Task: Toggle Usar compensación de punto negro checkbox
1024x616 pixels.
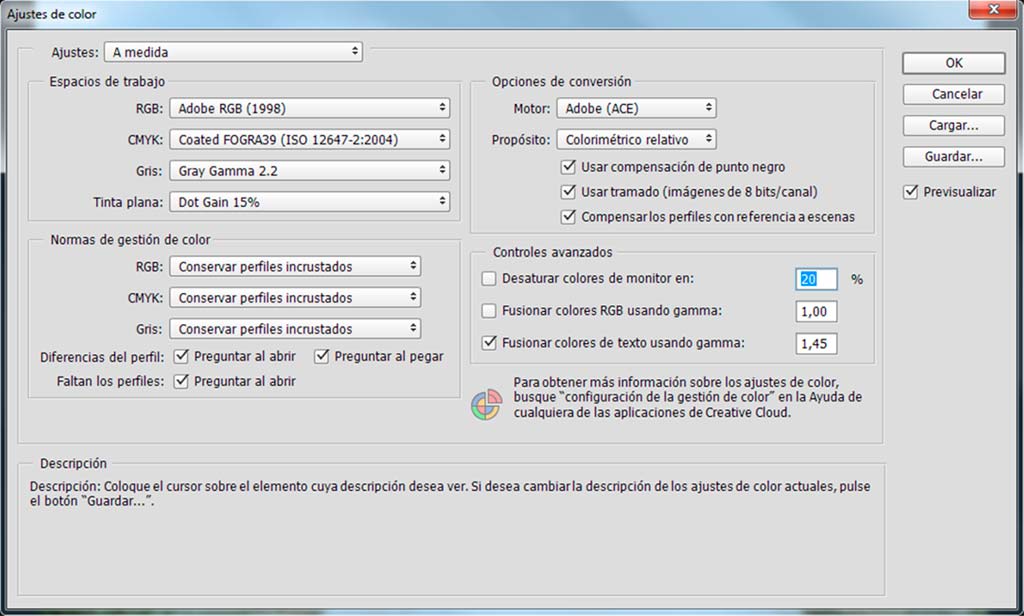Action: (x=568, y=167)
